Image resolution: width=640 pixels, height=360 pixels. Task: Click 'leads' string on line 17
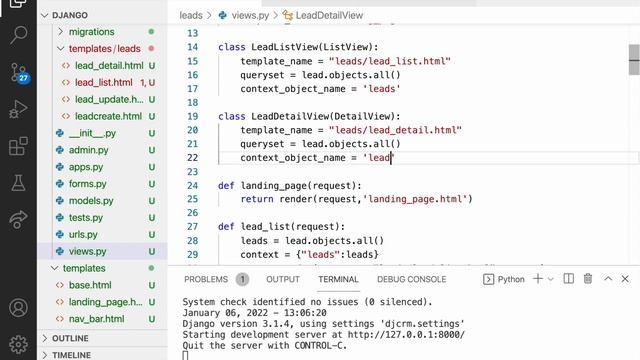click(382, 89)
